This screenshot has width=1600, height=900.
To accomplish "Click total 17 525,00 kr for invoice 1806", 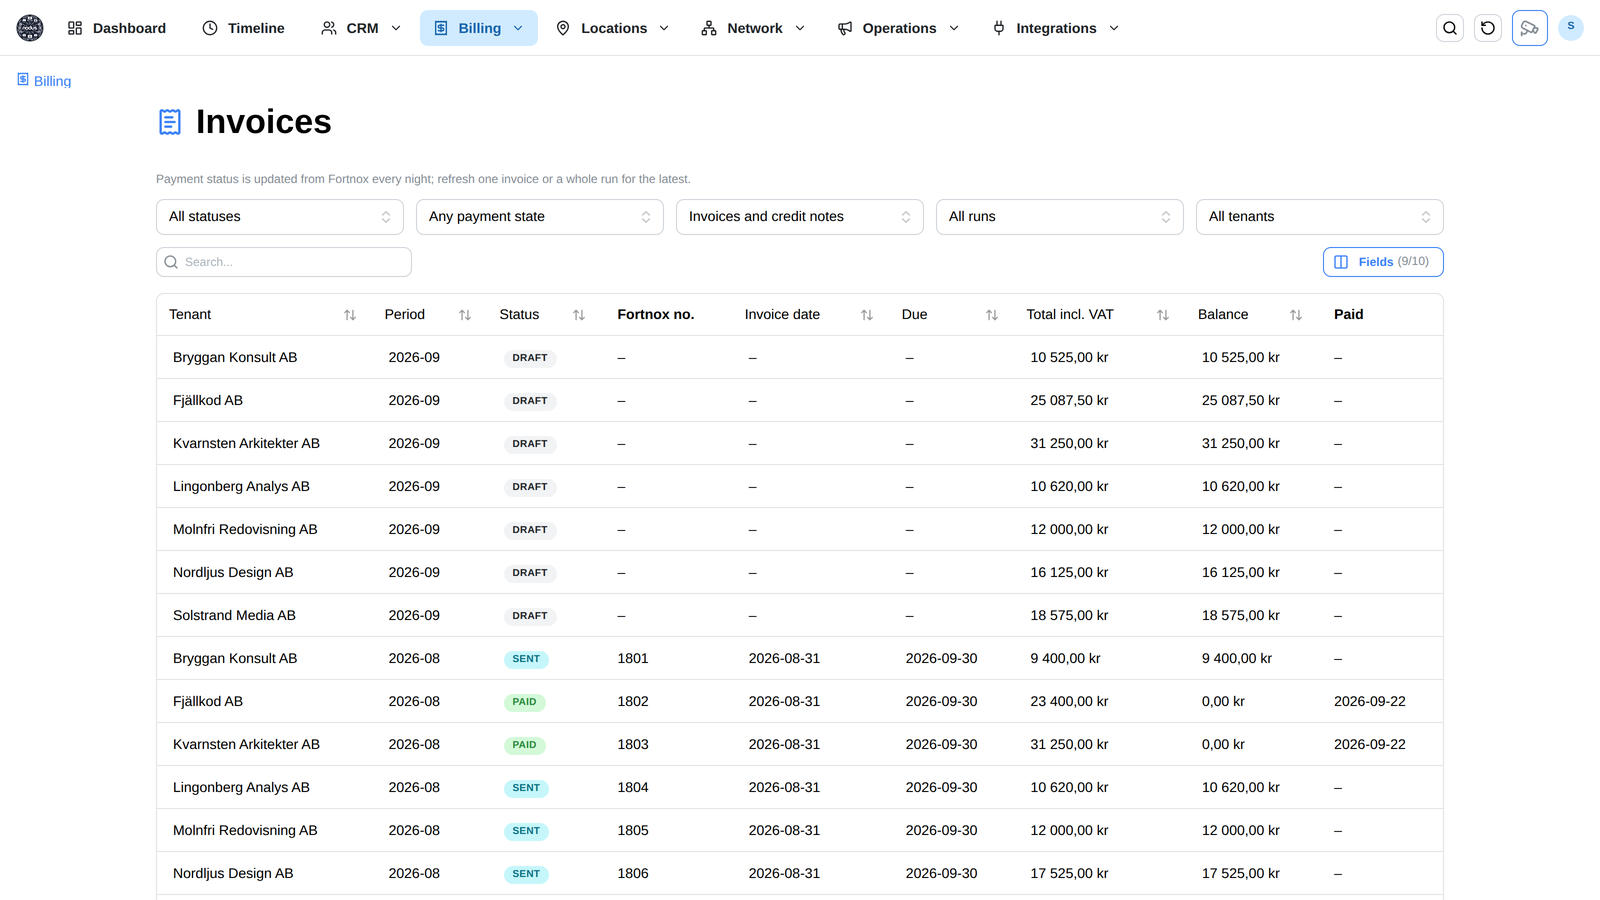I will 1069,873.
